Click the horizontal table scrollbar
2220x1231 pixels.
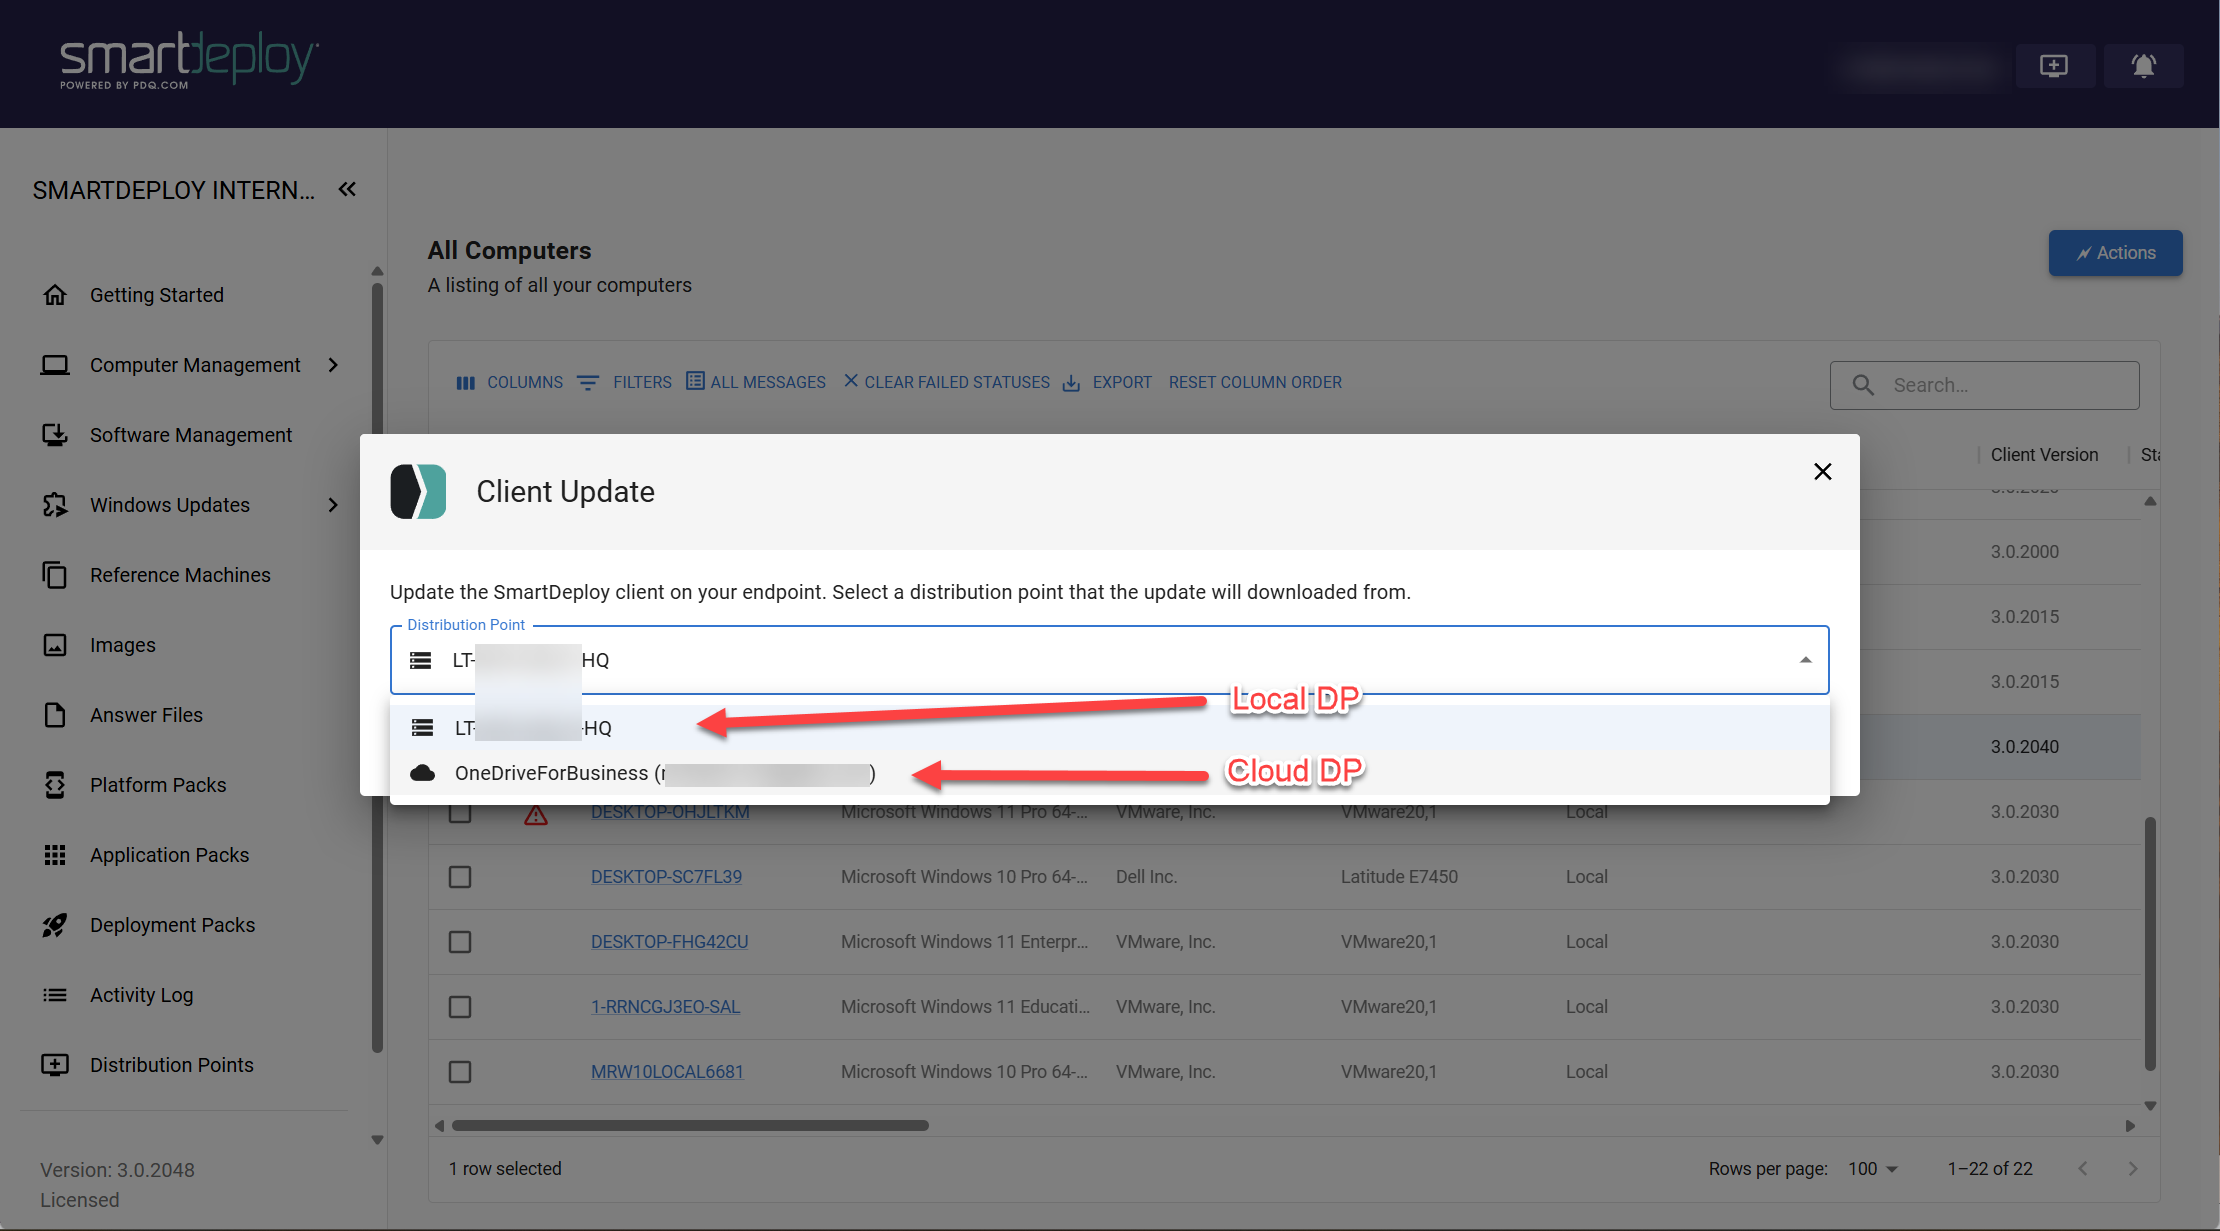coord(690,1126)
